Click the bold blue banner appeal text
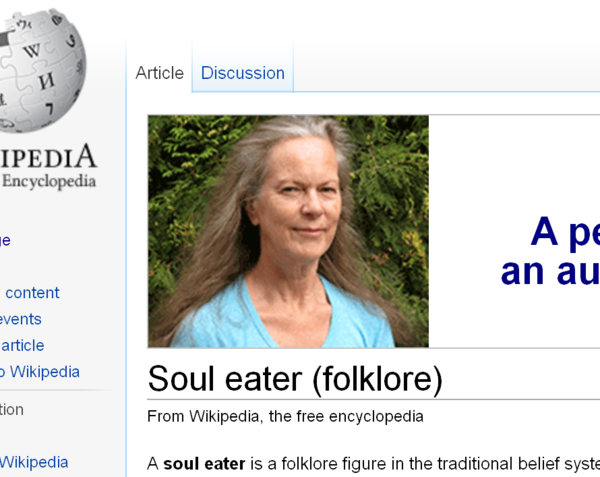The width and height of the screenshot is (600, 477). (550, 251)
